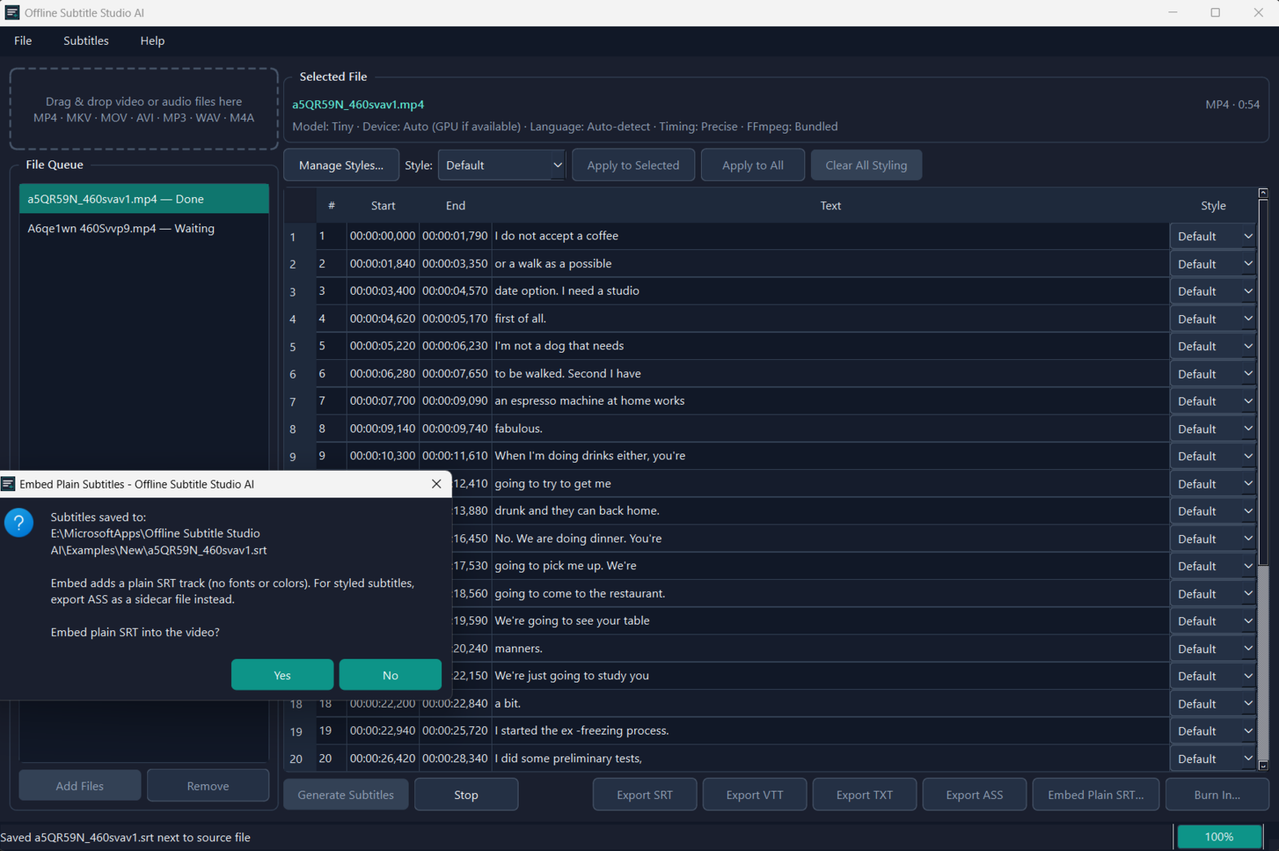Click the Offline Subtitle Studio app icon in title bar
The width and height of the screenshot is (1279, 851).
[12, 13]
